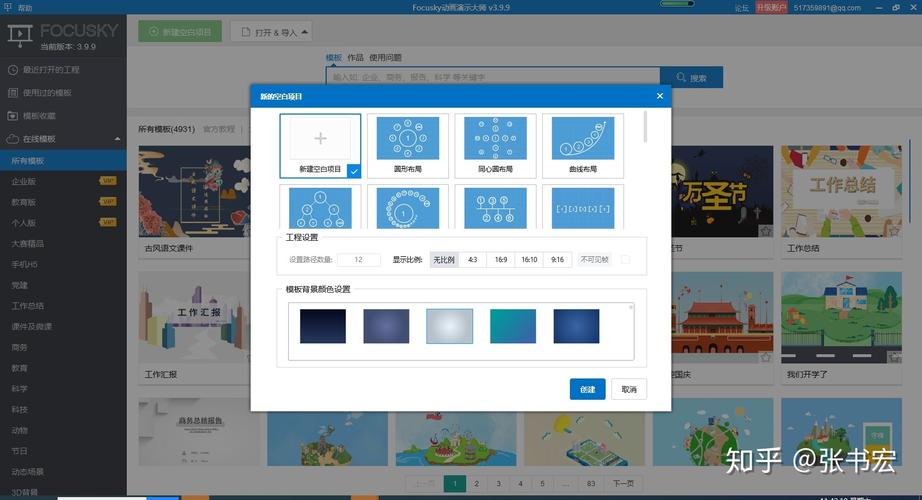
Task: Open 所有模板 category in sidebar
Action: (x=63, y=161)
